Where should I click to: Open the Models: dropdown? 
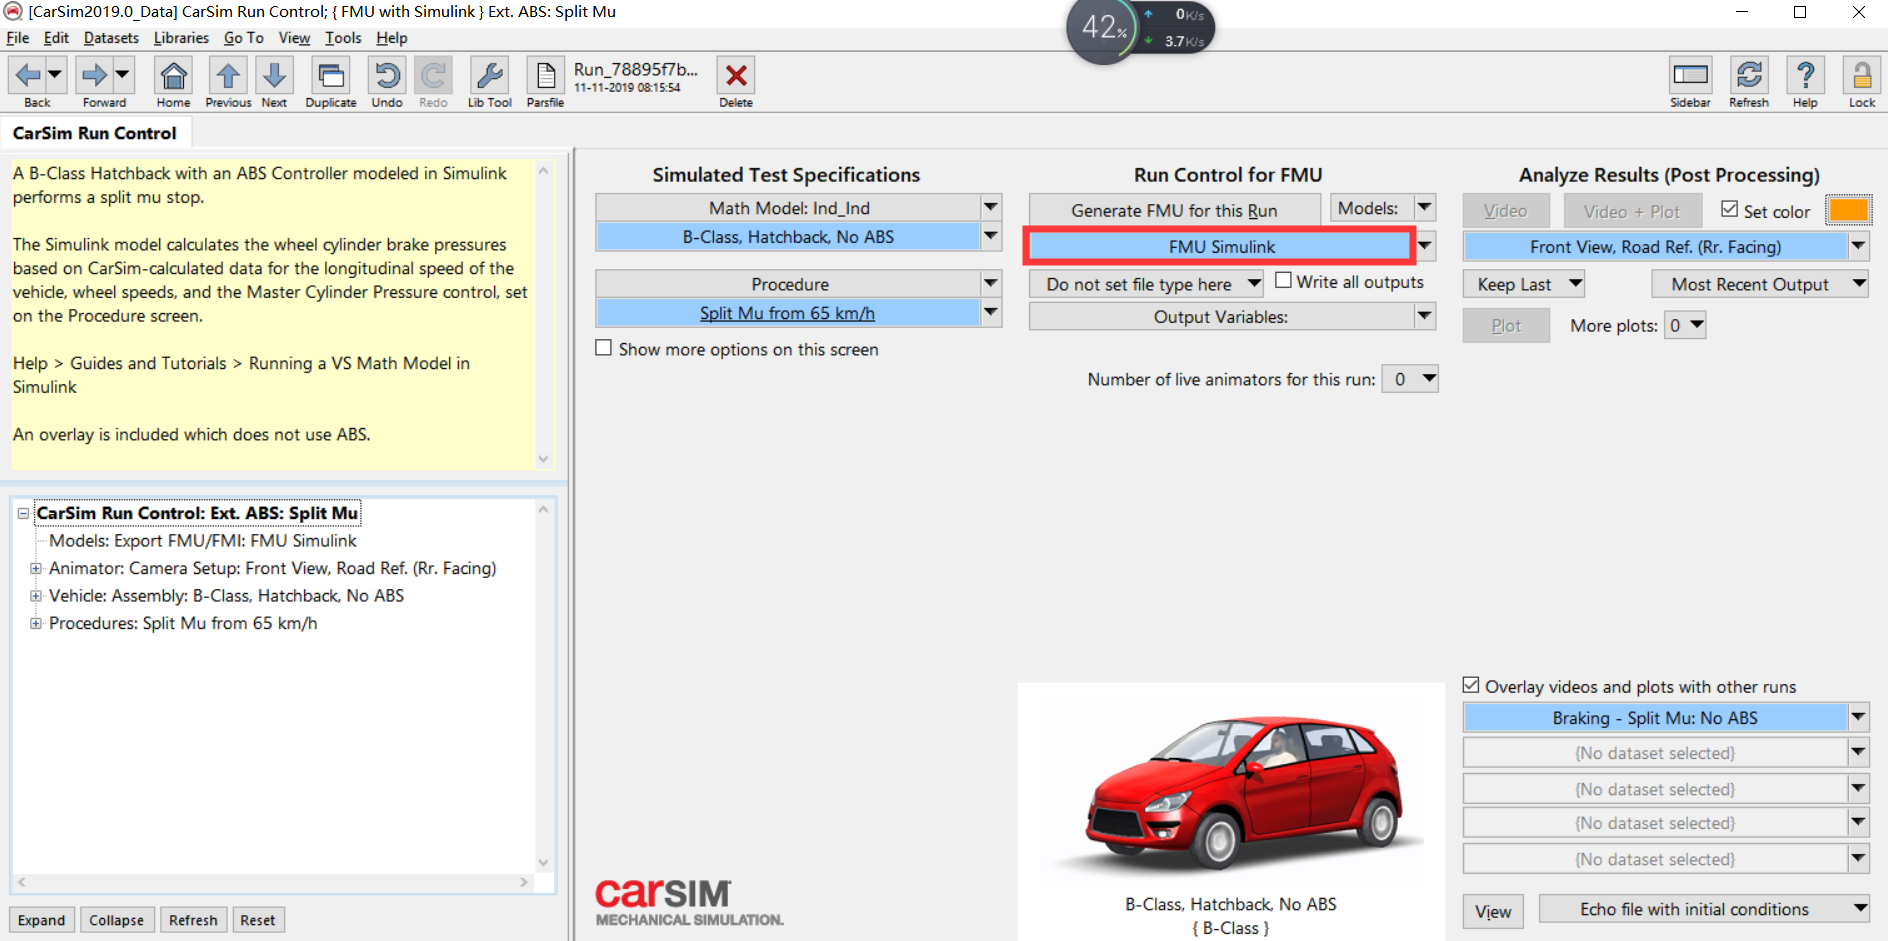[1383, 208]
